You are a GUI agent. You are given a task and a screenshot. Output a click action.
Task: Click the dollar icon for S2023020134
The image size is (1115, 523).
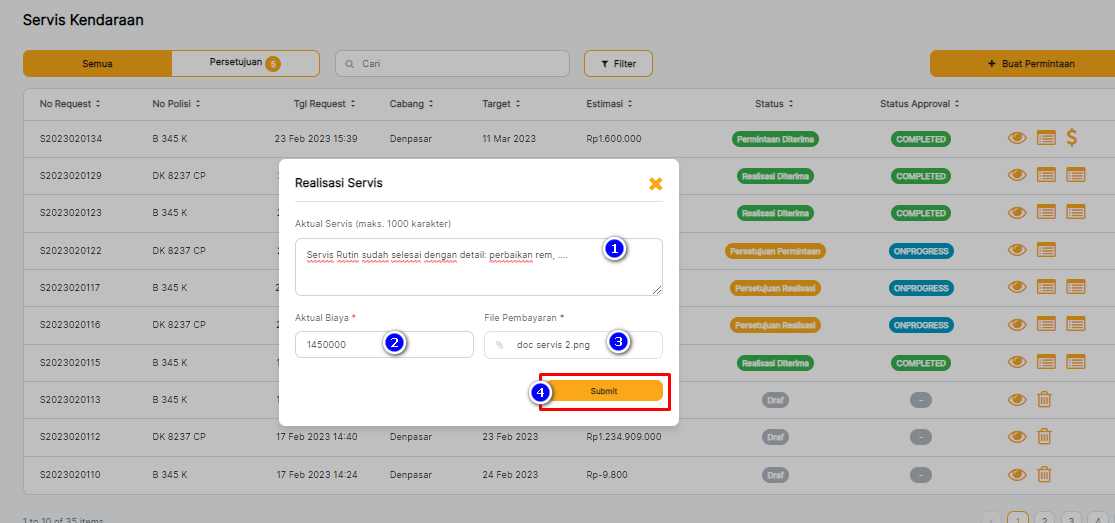1072,138
